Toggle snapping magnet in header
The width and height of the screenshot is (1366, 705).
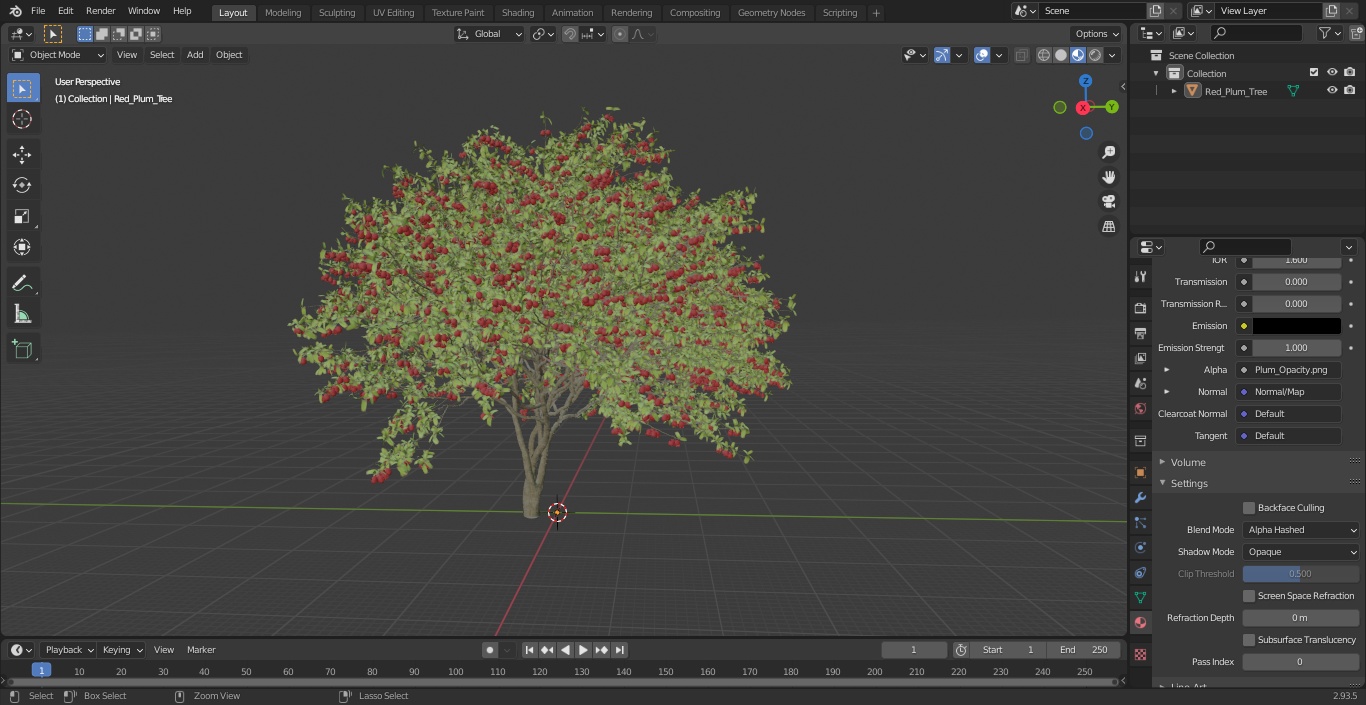click(570, 34)
